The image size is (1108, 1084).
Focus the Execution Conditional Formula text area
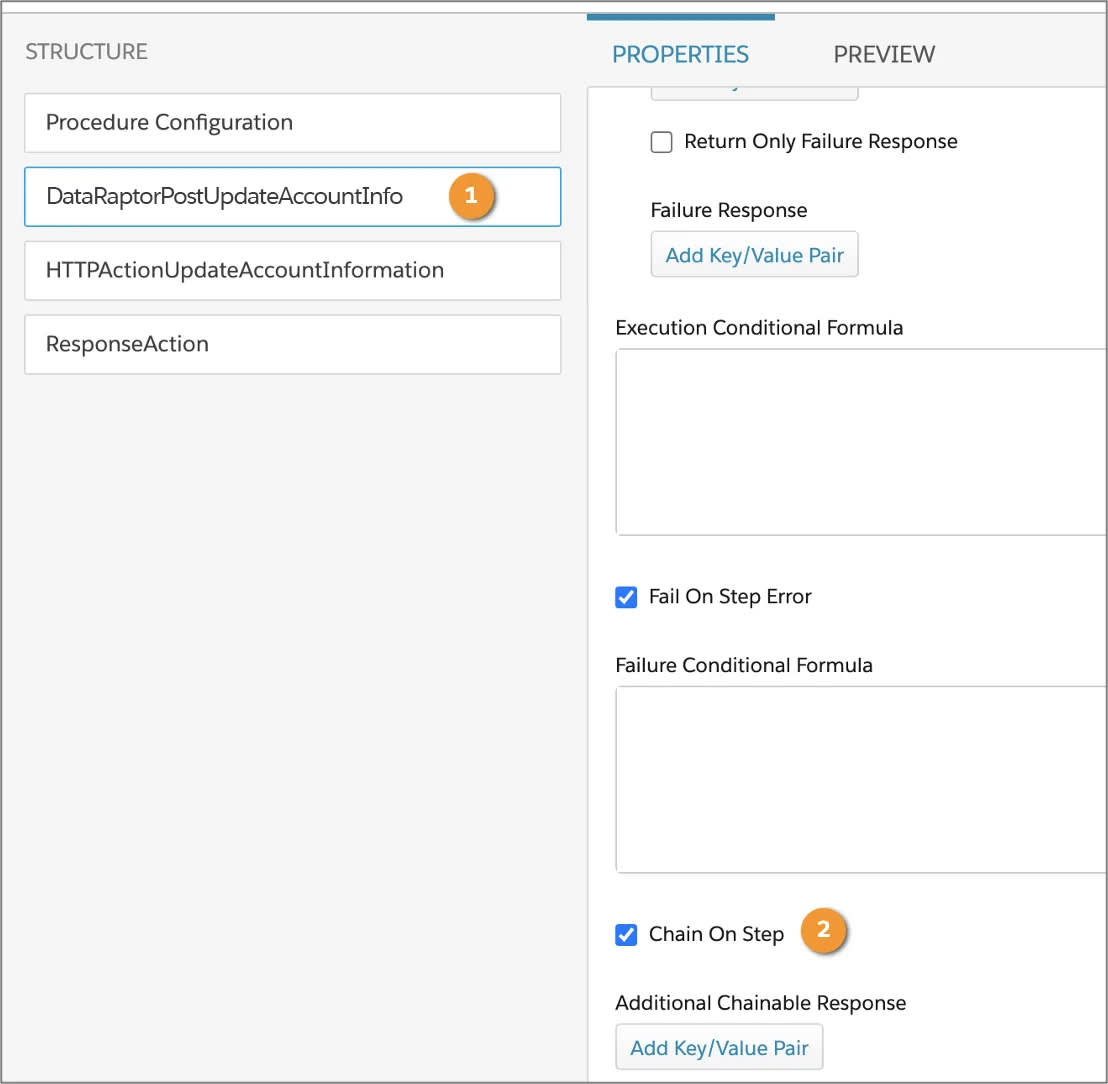tap(861, 442)
